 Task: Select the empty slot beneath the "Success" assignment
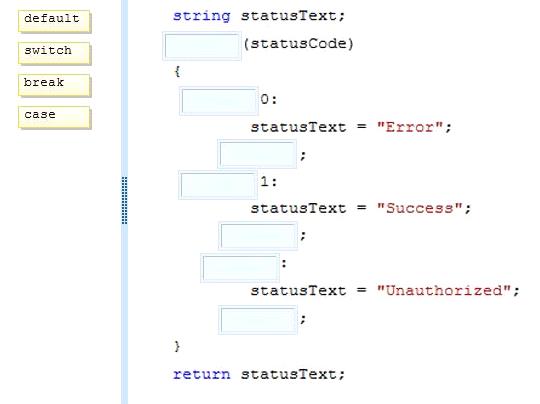pyautogui.click(x=258, y=236)
